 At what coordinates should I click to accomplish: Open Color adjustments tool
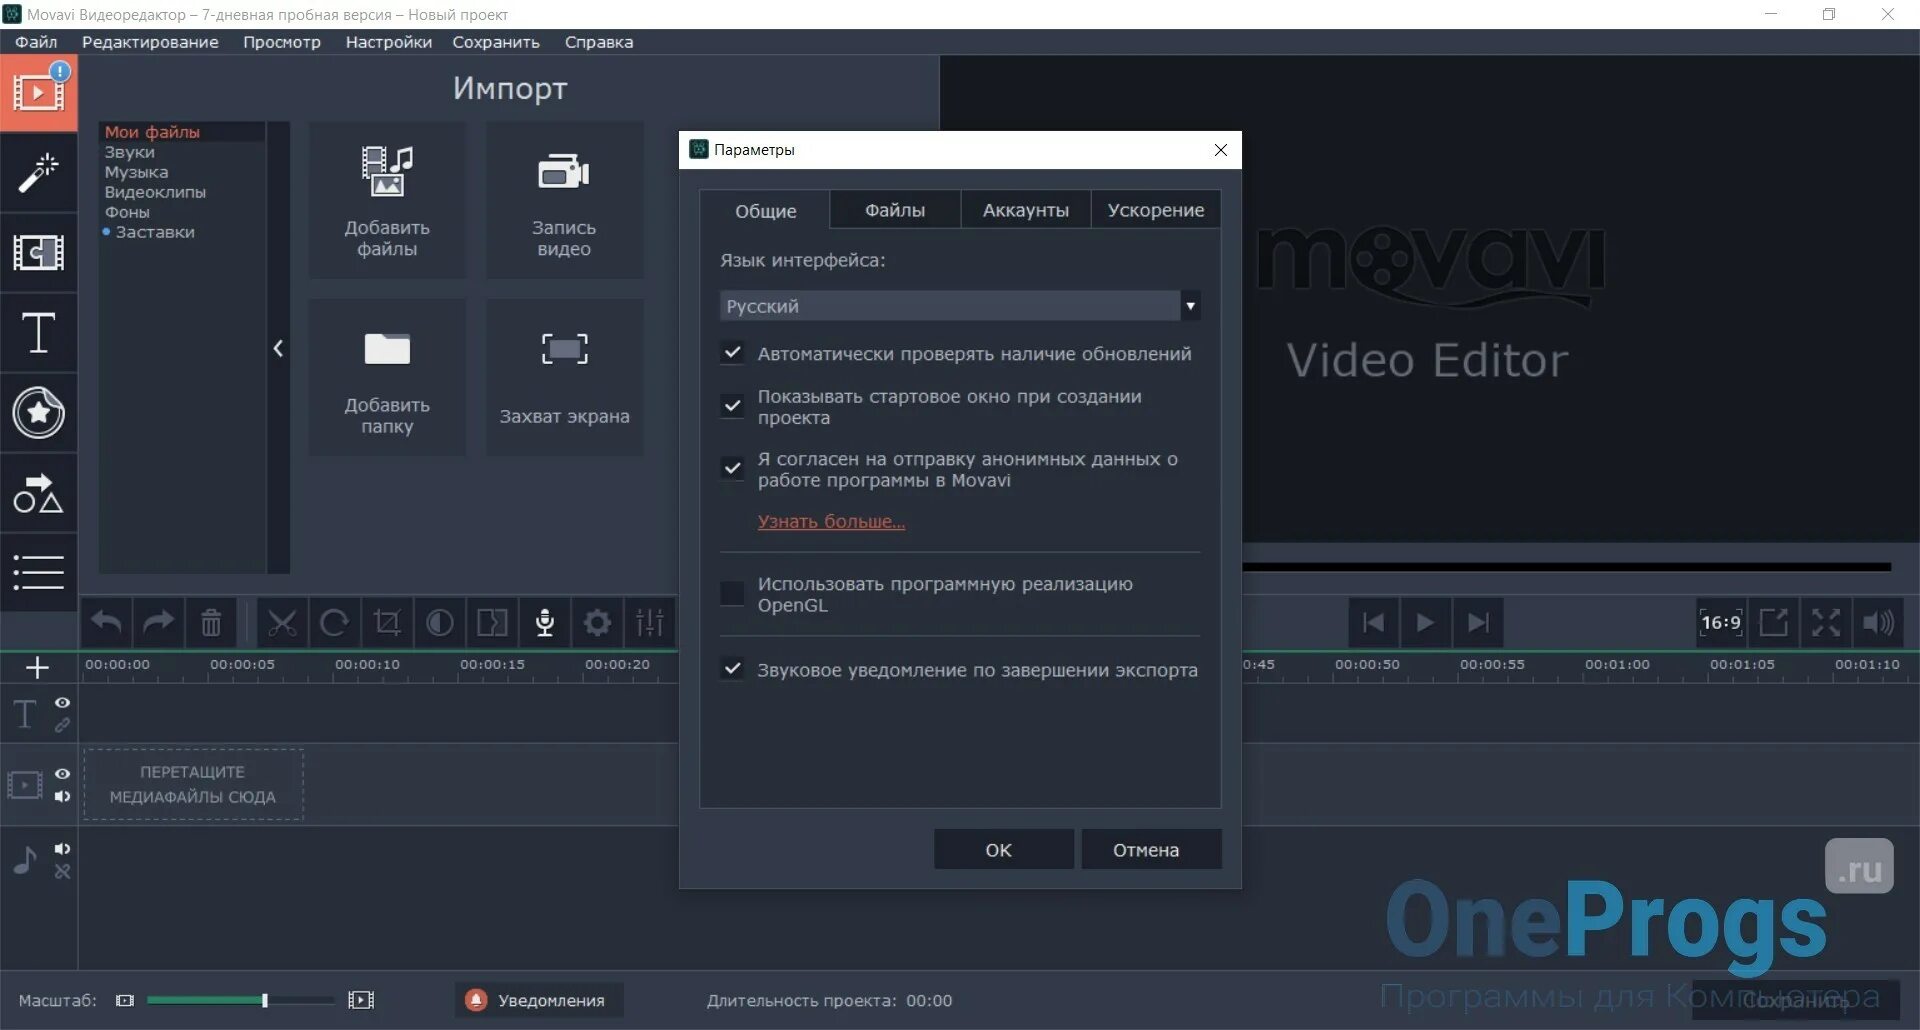pyautogui.click(x=439, y=623)
